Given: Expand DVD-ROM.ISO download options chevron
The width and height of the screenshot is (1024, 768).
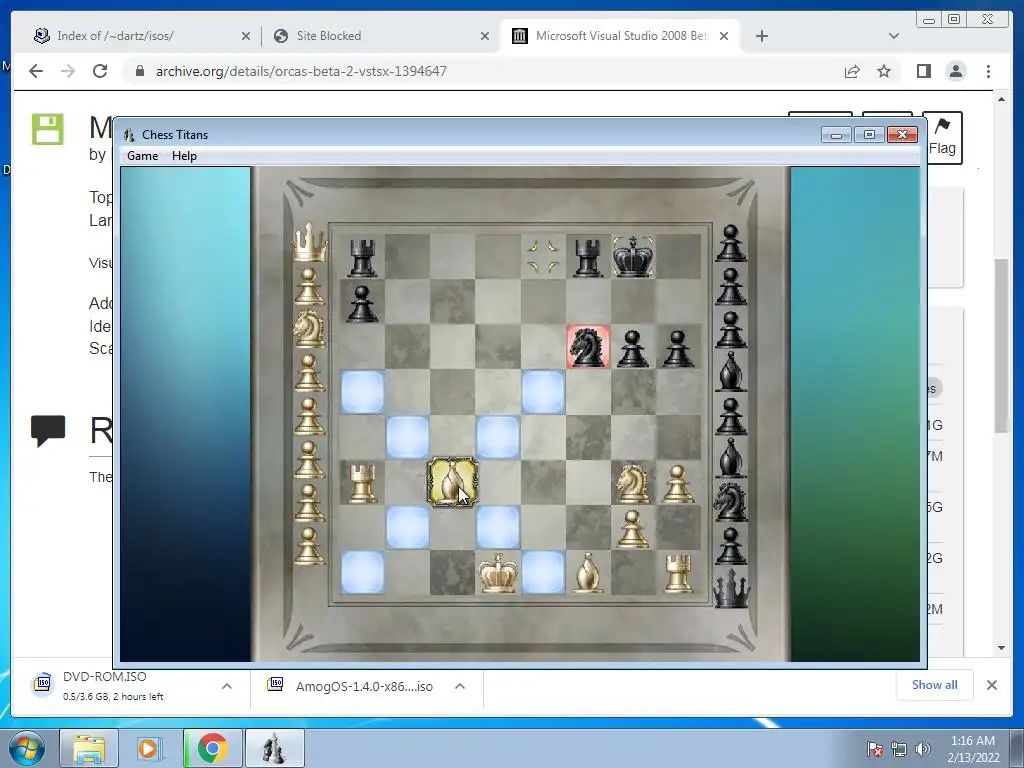Looking at the screenshot, I should point(227,686).
